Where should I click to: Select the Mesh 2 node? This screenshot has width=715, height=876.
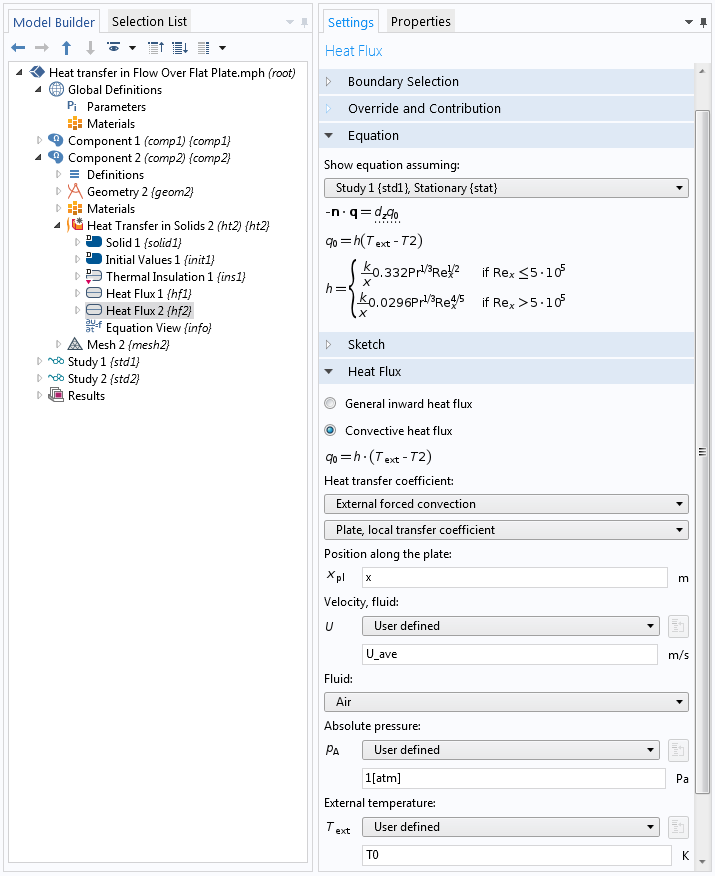click(127, 345)
